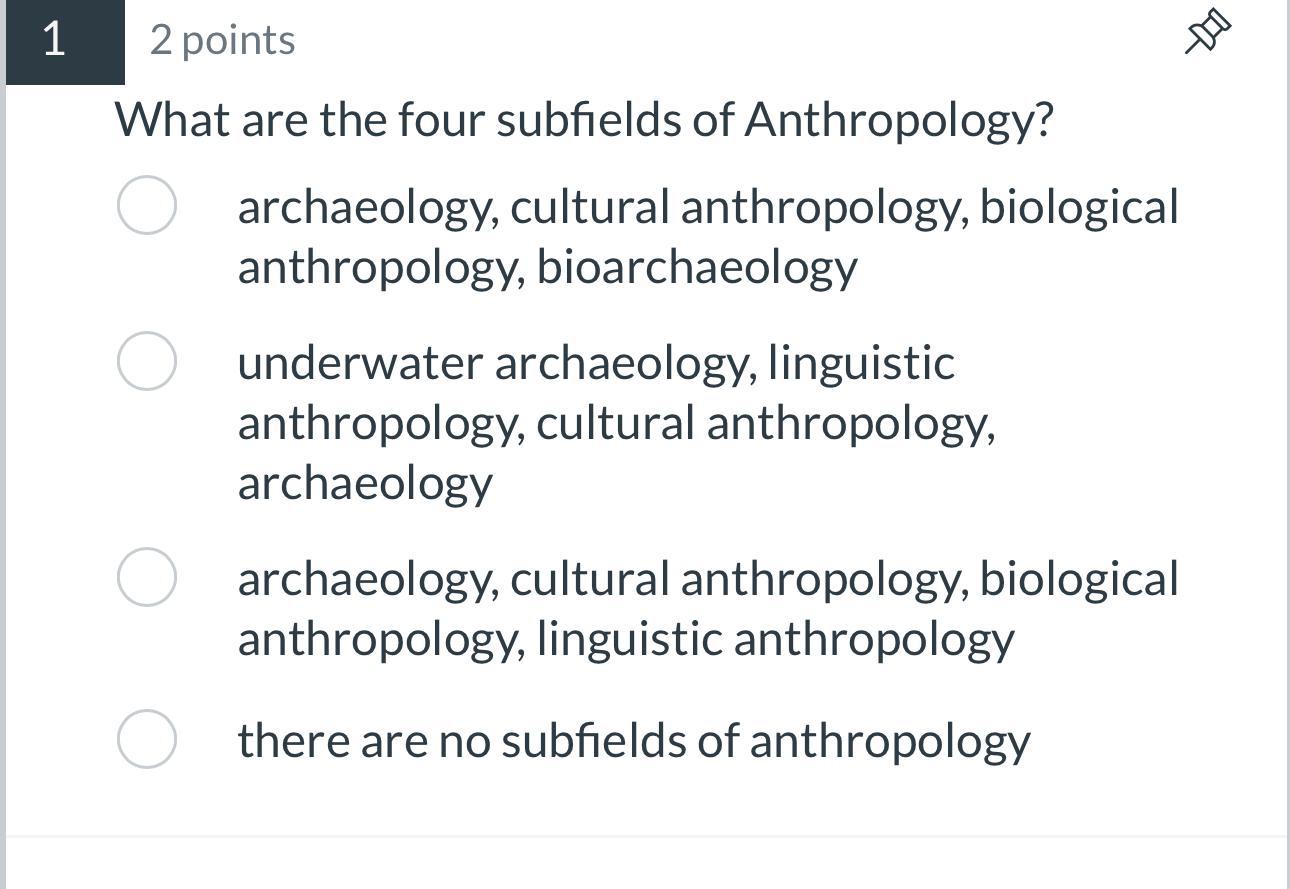
Task: Click the question text about four subfields
Action: pyautogui.click(x=583, y=118)
